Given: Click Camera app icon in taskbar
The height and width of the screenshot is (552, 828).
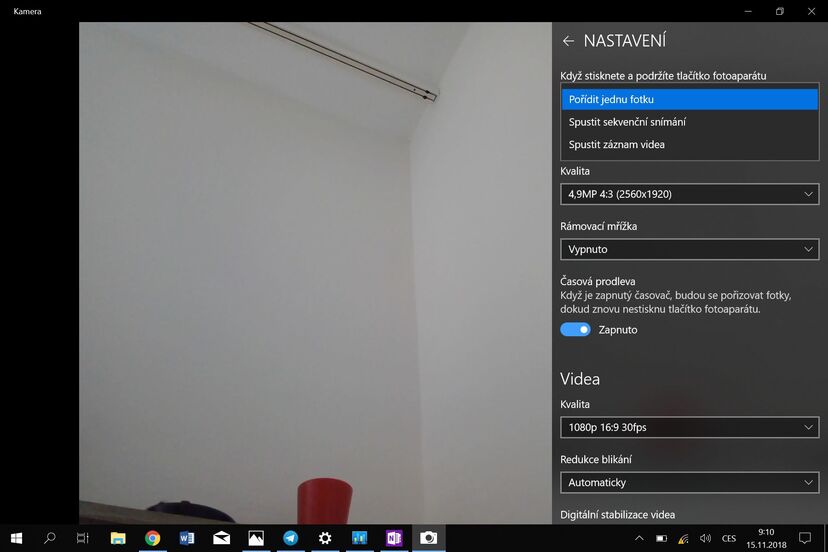Looking at the screenshot, I should [x=429, y=538].
